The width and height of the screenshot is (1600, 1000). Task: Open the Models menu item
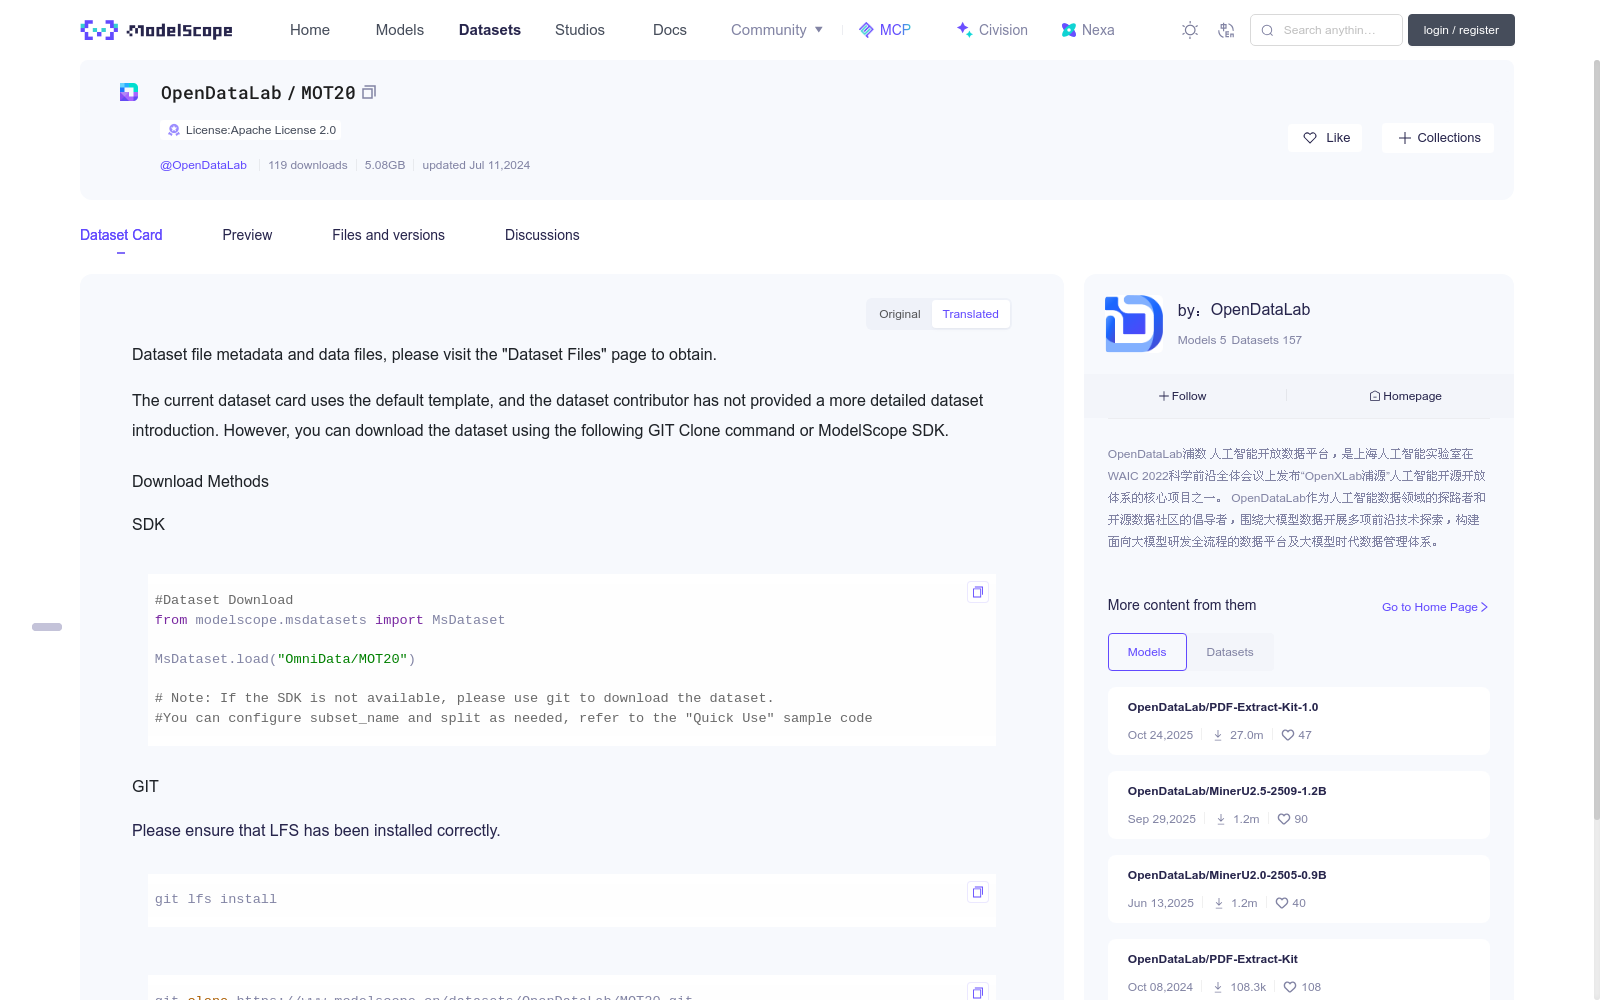[x=400, y=30]
